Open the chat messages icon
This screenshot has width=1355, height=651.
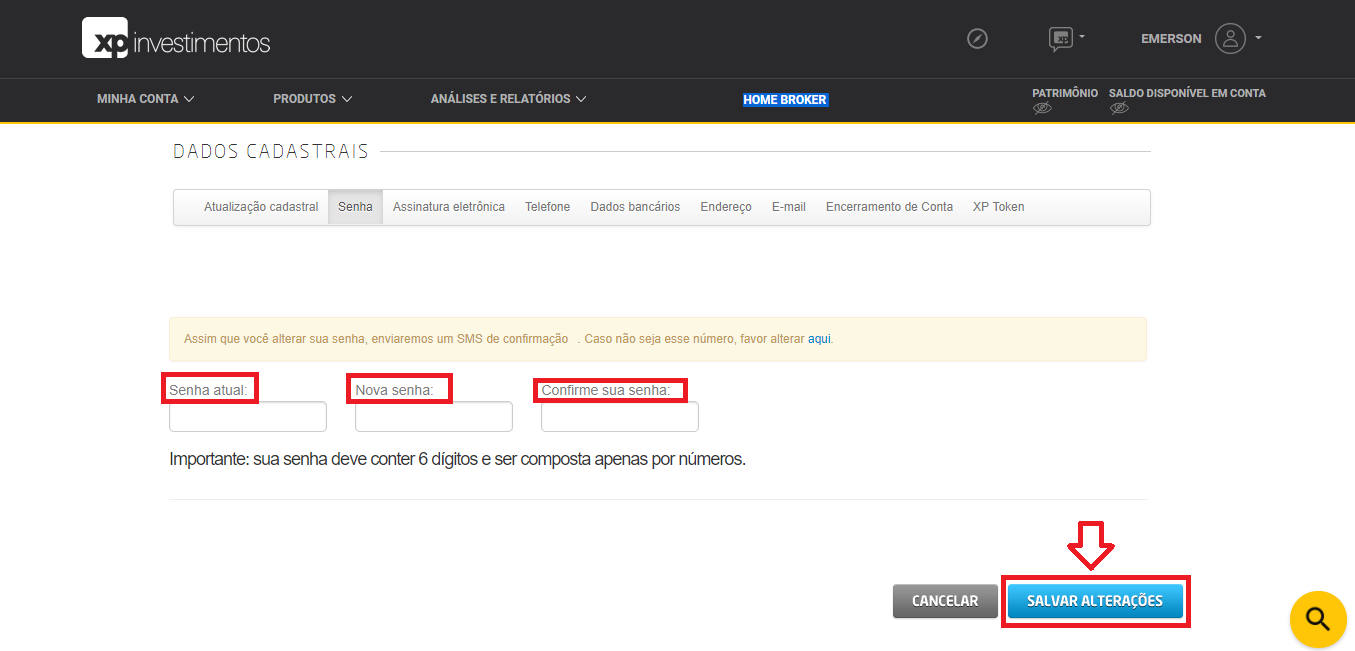[x=1060, y=39]
